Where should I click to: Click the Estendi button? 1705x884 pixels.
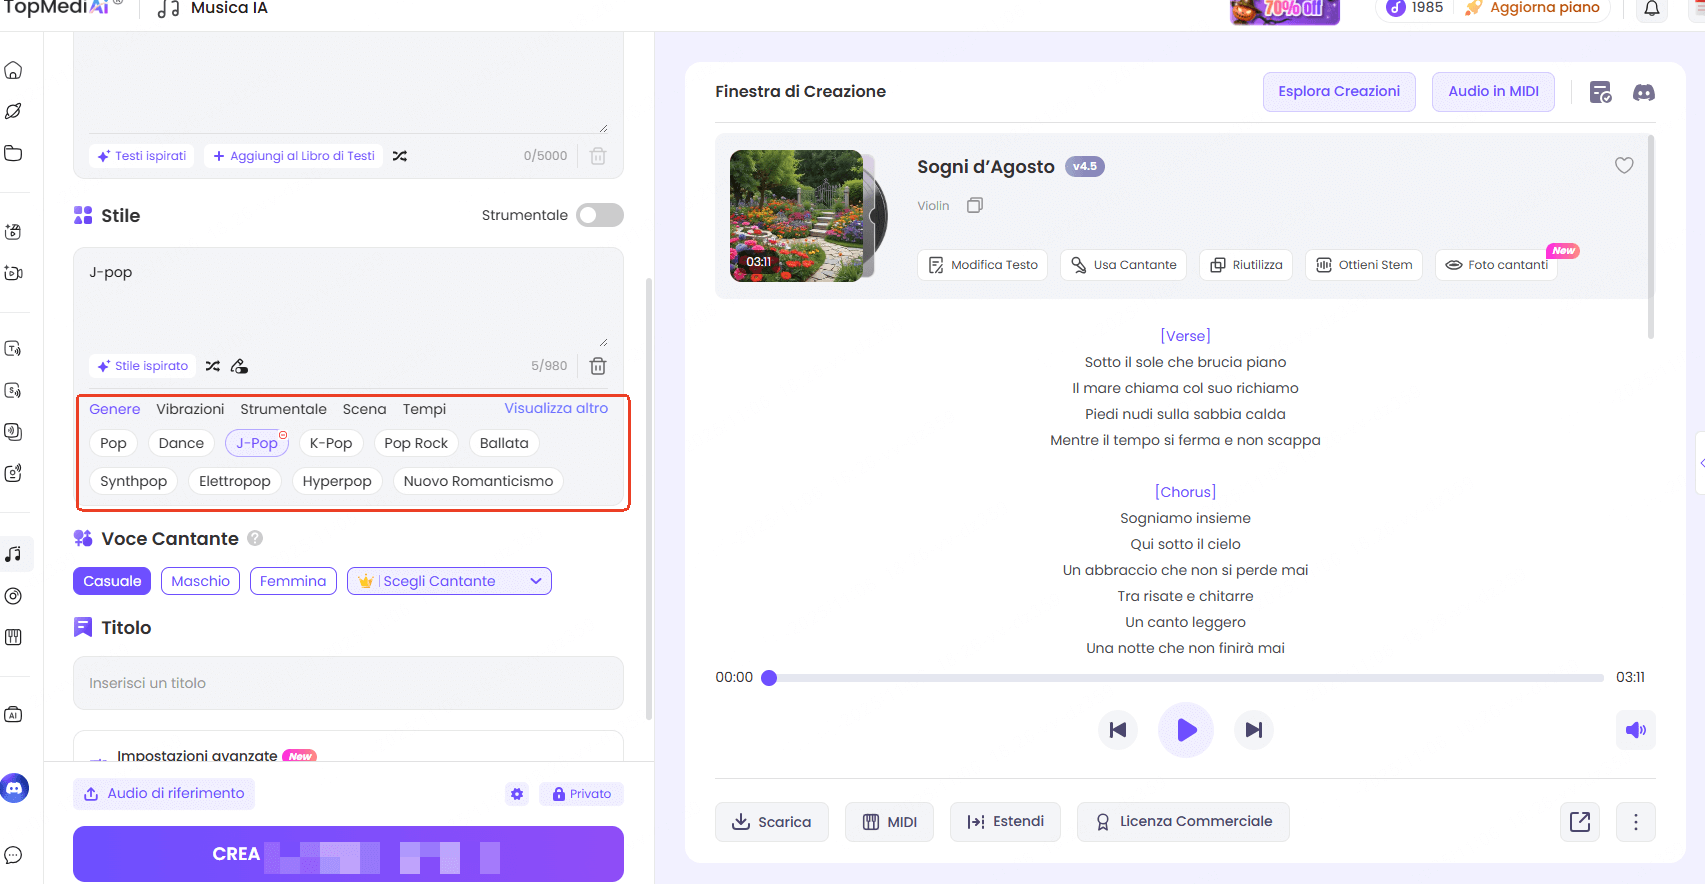coord(1005,822)
